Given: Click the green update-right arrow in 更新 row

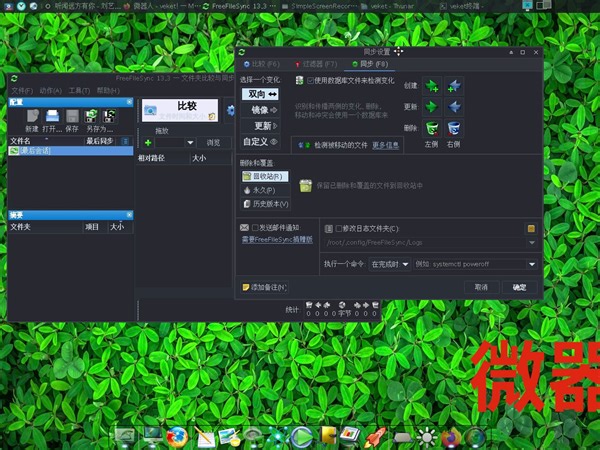Looking at the screenshot, I should click(x=432, y=107).
